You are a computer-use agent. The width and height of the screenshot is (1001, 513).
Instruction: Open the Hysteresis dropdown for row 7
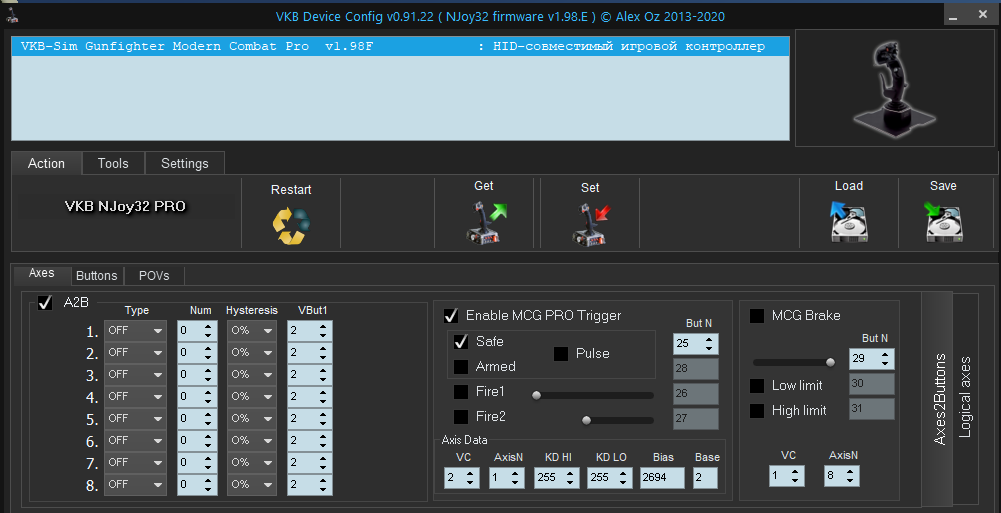pyautogui.click(x=252, y=463)
